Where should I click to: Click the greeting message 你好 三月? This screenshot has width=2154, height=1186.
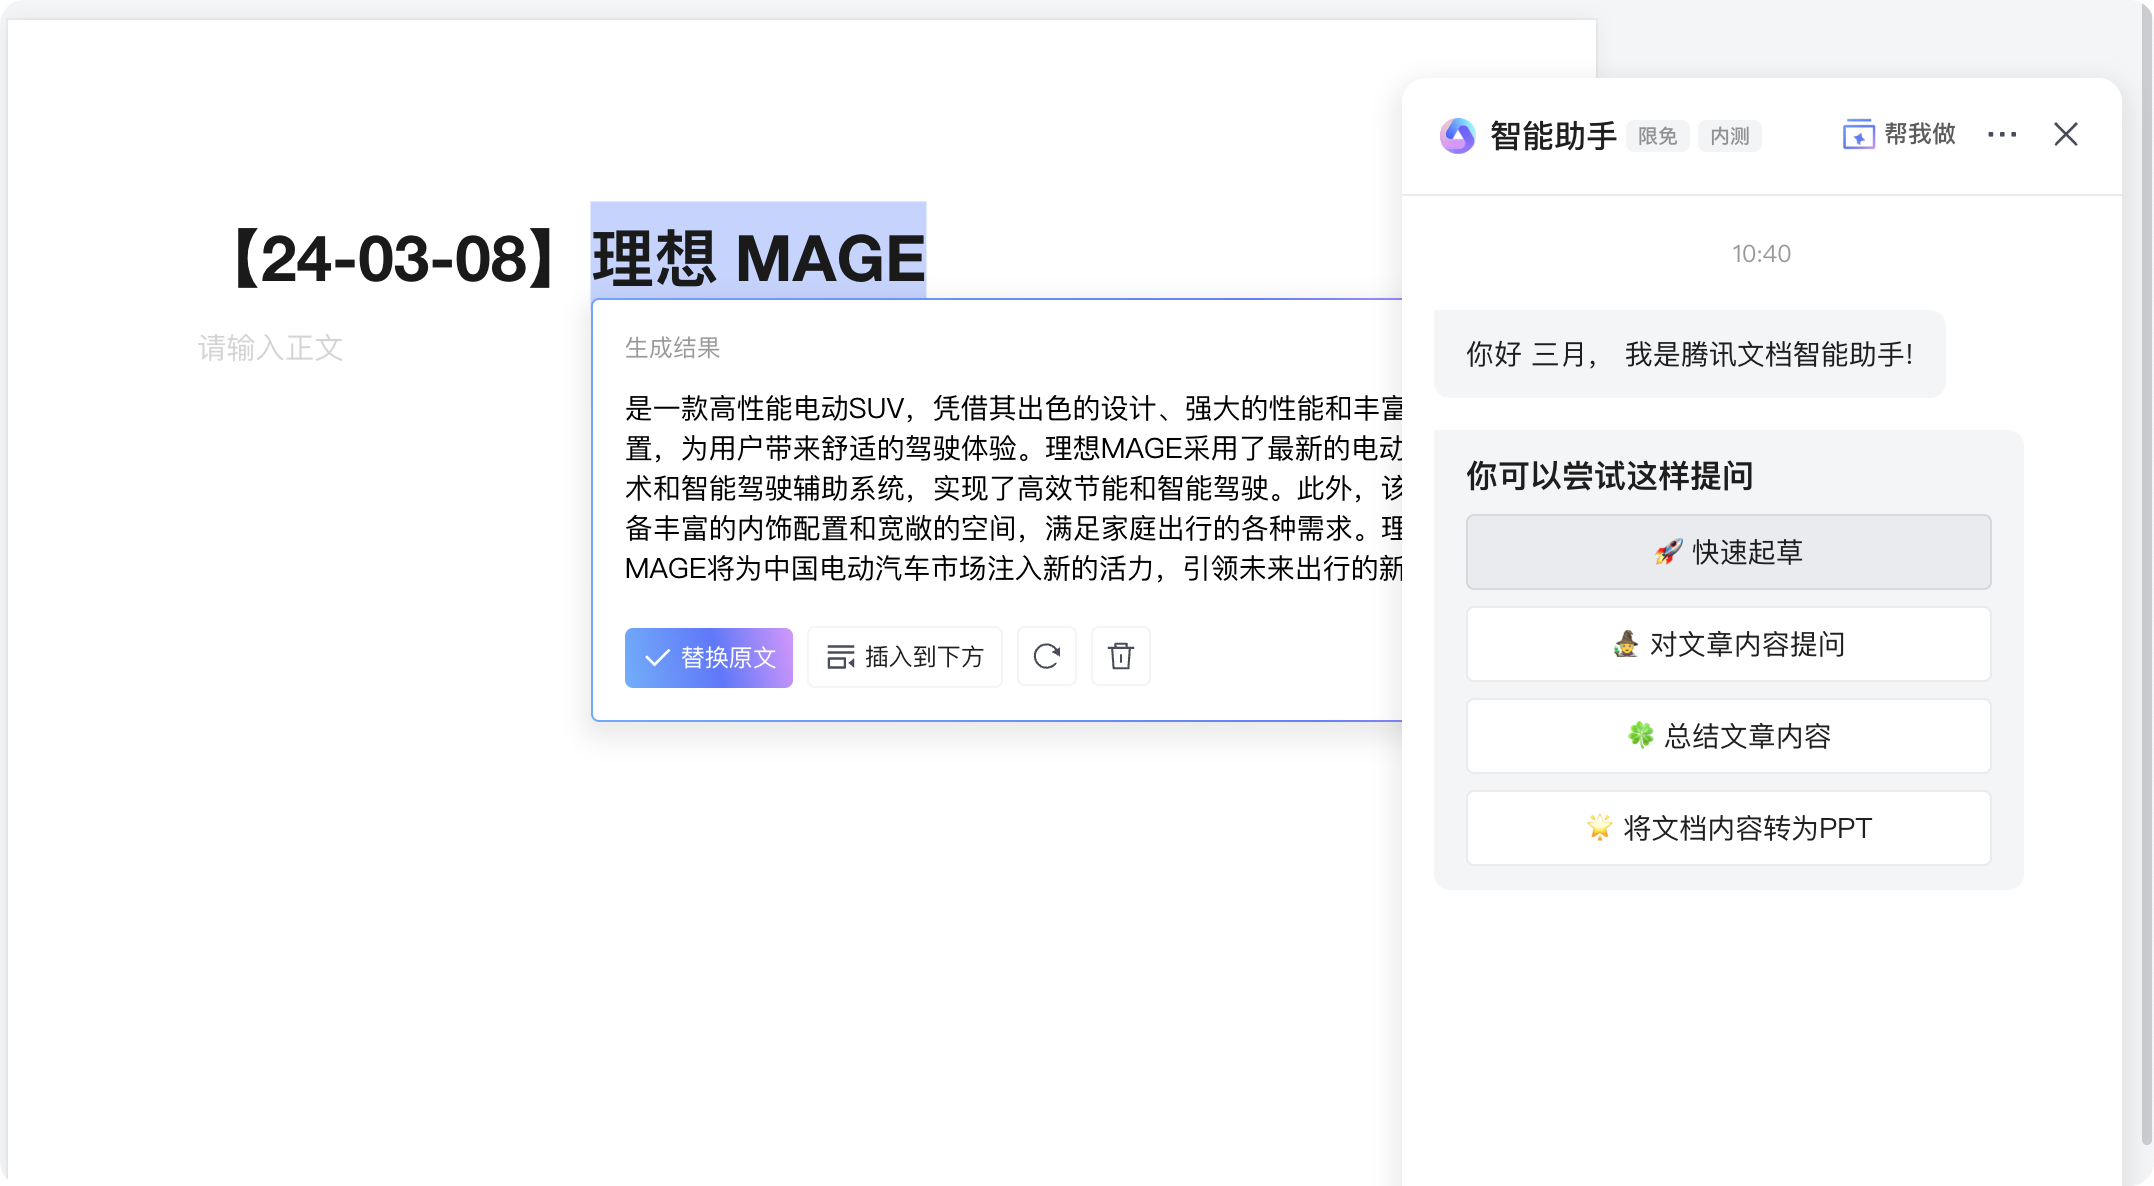[1689, 354]
